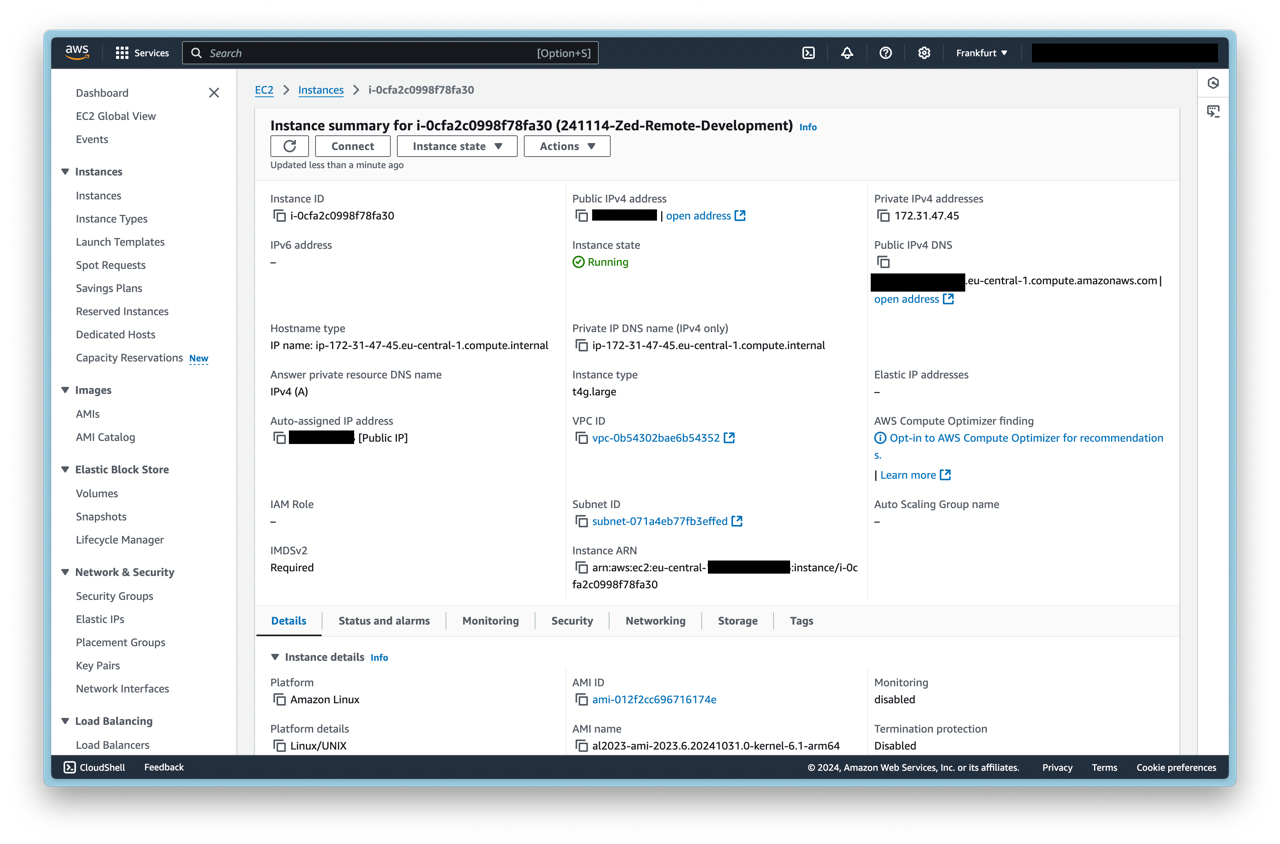Click the Connect button
This screenshot has height=844, width=1280.
[352, 146]
